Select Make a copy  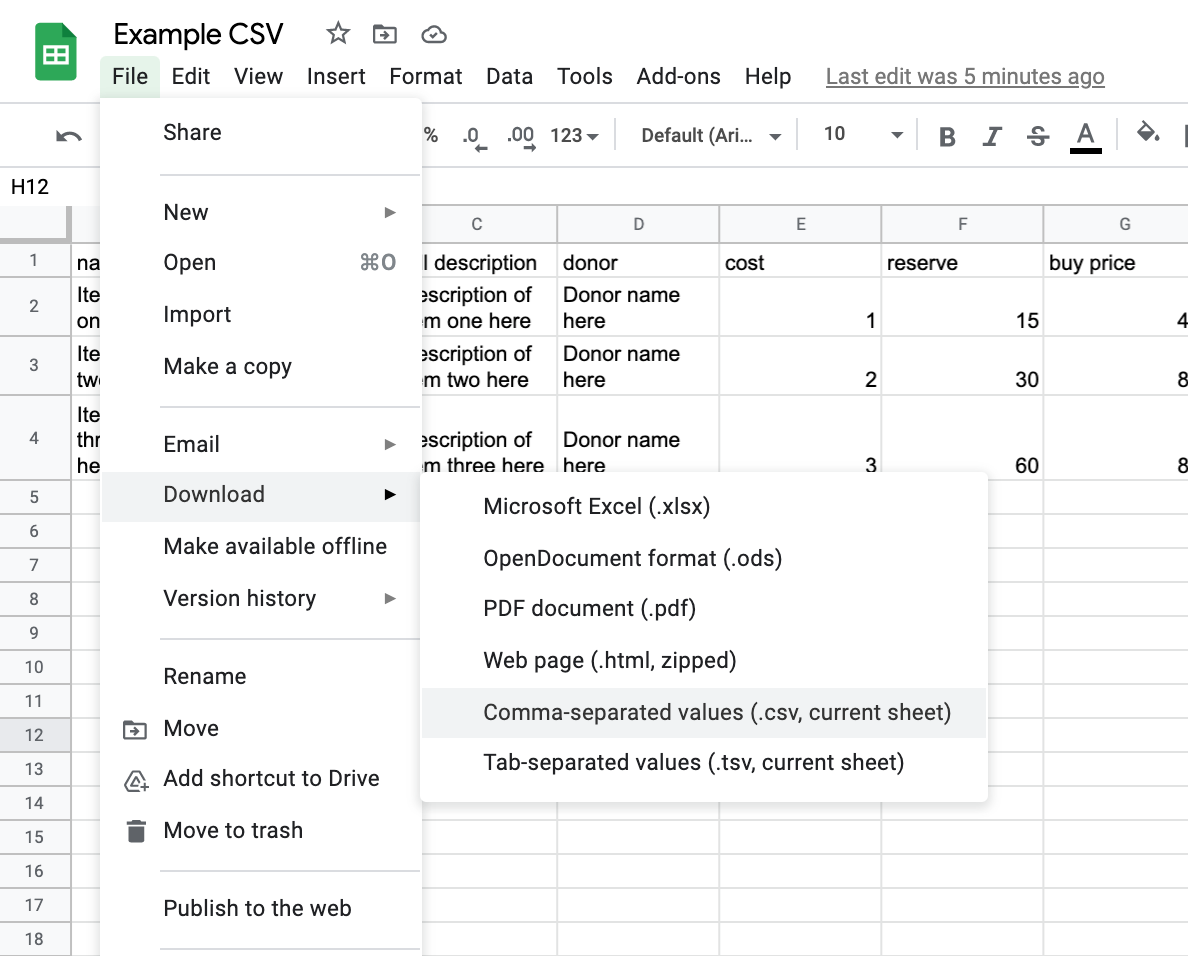261,367
